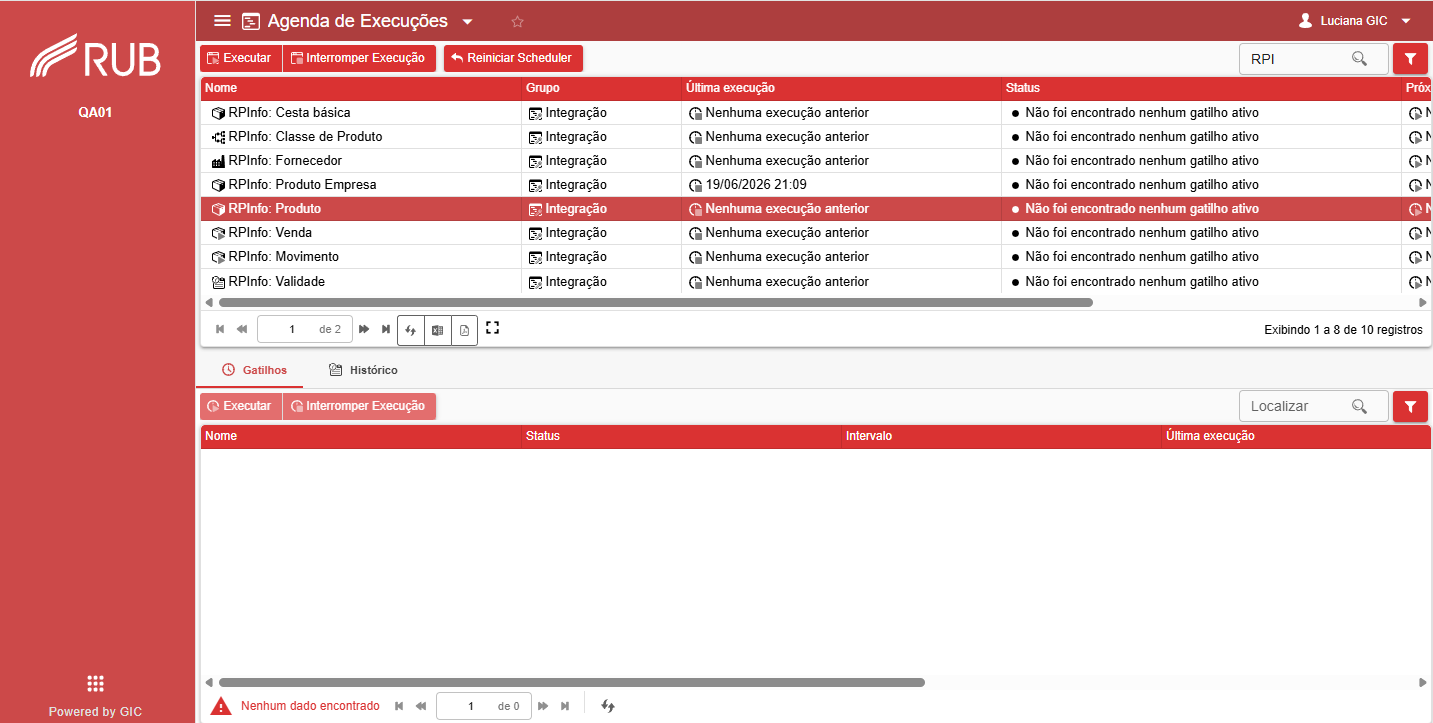Click the magnifier in the Localizar field
The width and height of the screenshot is (1433, 723).
coord(1359,406)
